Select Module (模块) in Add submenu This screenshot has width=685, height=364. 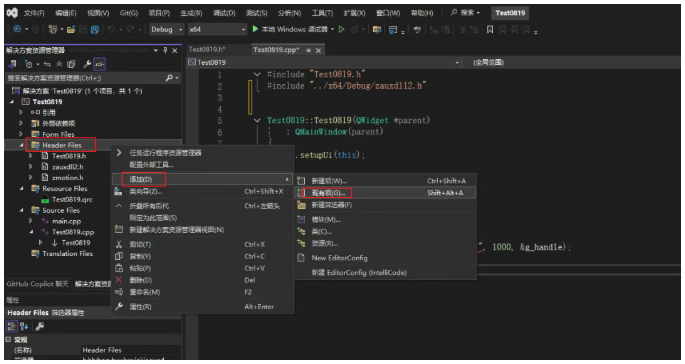tap(385, 219)
